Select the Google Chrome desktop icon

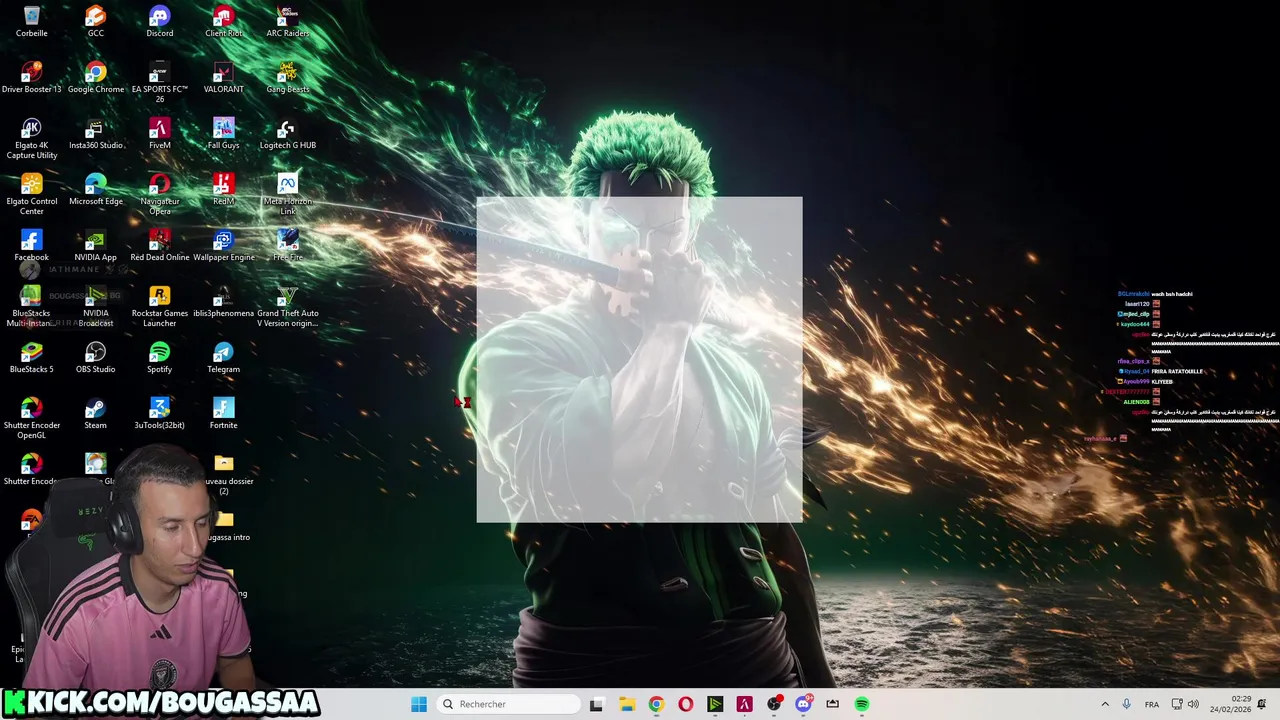tap(96, 78)
